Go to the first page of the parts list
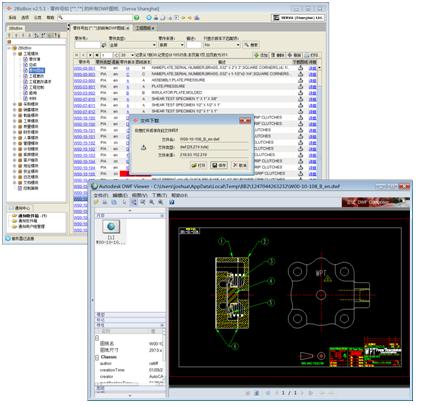 tap(77, 55)
